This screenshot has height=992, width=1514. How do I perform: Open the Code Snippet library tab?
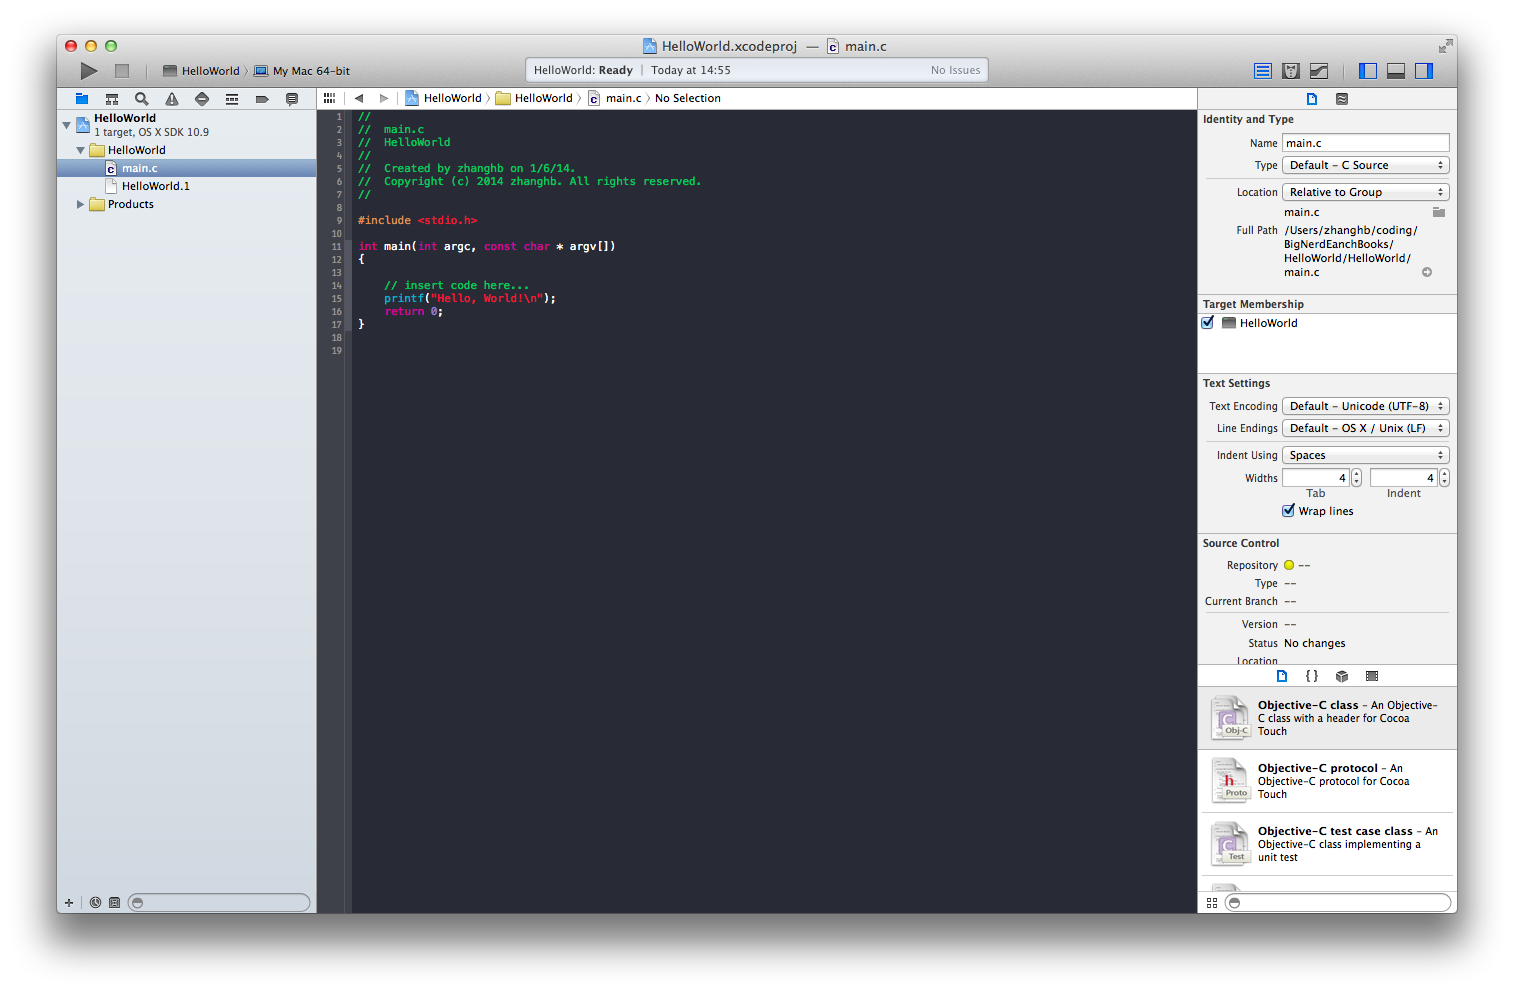point(1312,676)
